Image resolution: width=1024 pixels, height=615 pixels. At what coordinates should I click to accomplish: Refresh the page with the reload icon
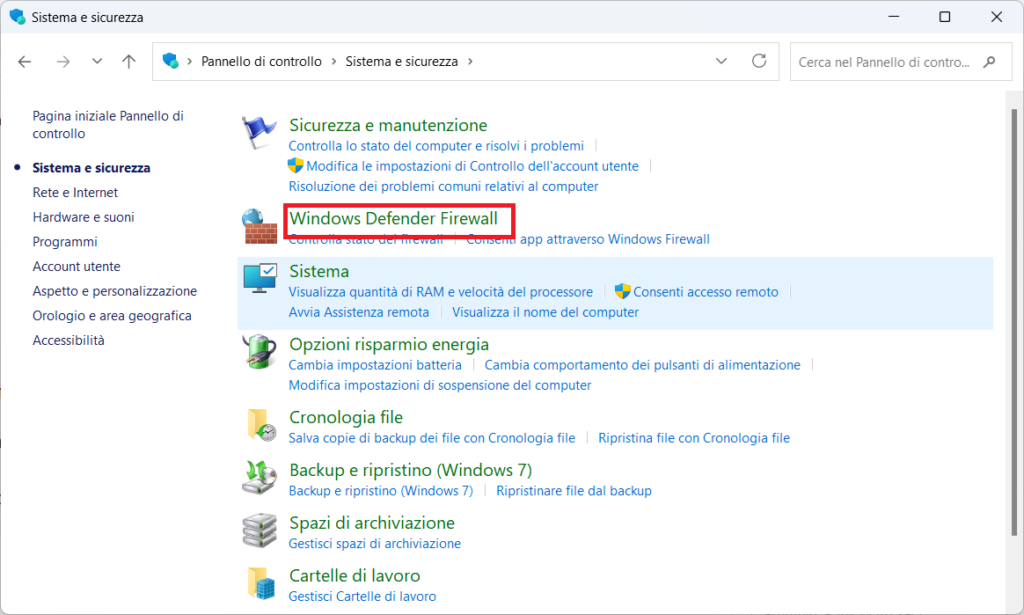(x=759, y=61)
